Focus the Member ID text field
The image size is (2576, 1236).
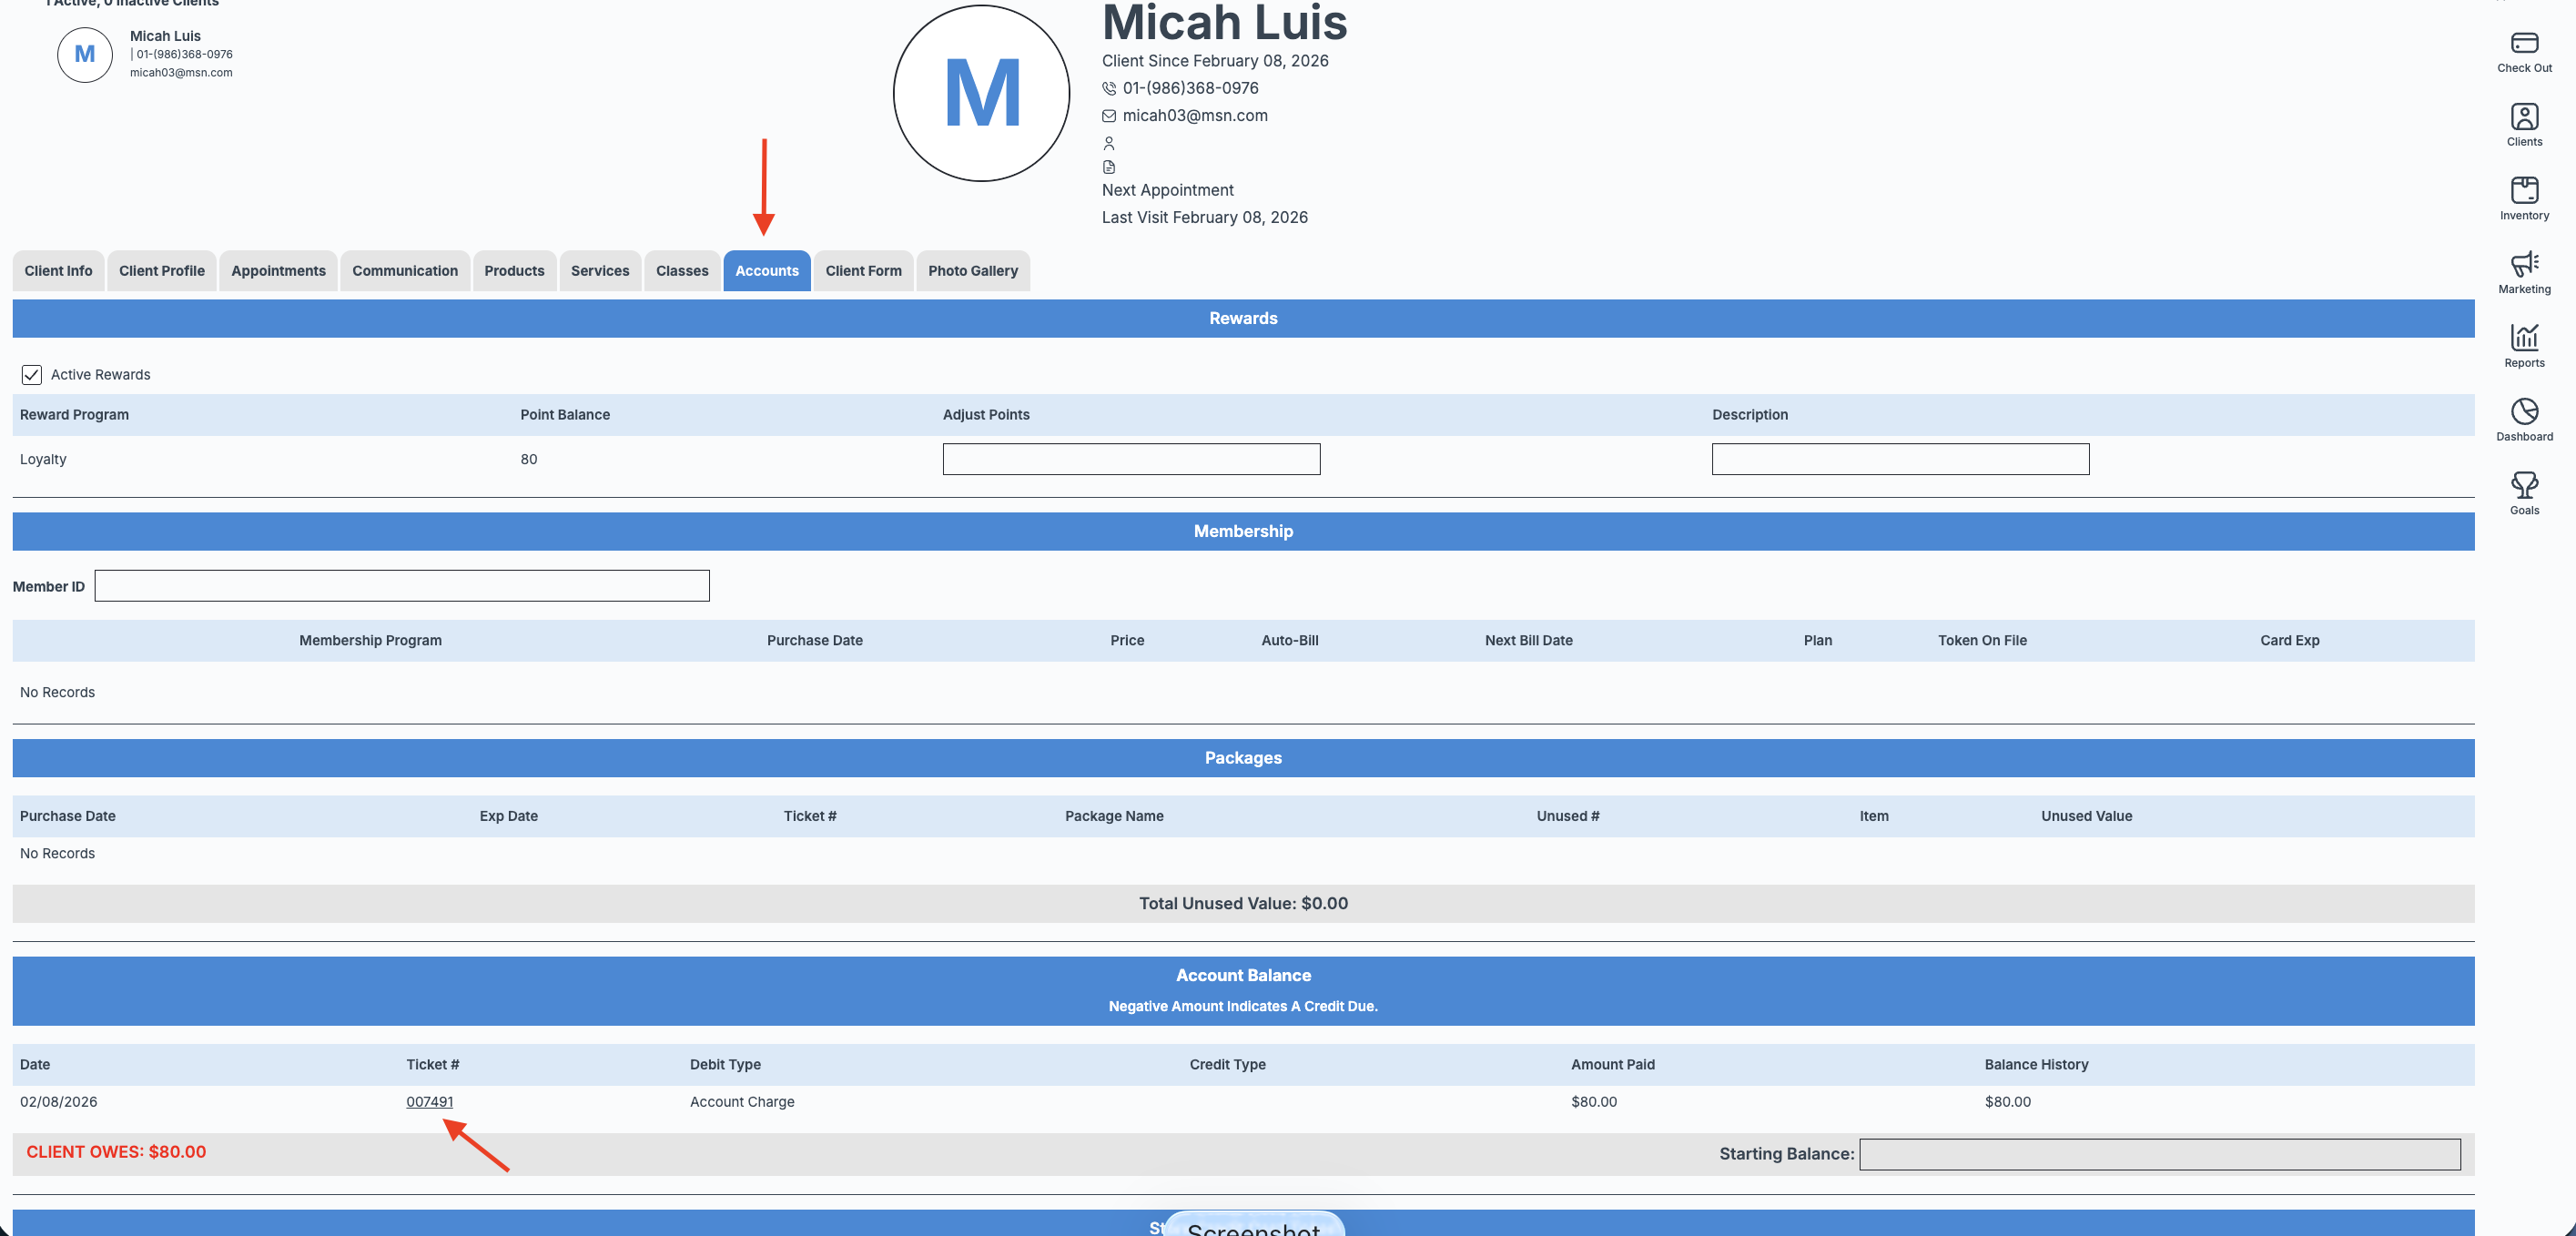[x=402, y=586]
